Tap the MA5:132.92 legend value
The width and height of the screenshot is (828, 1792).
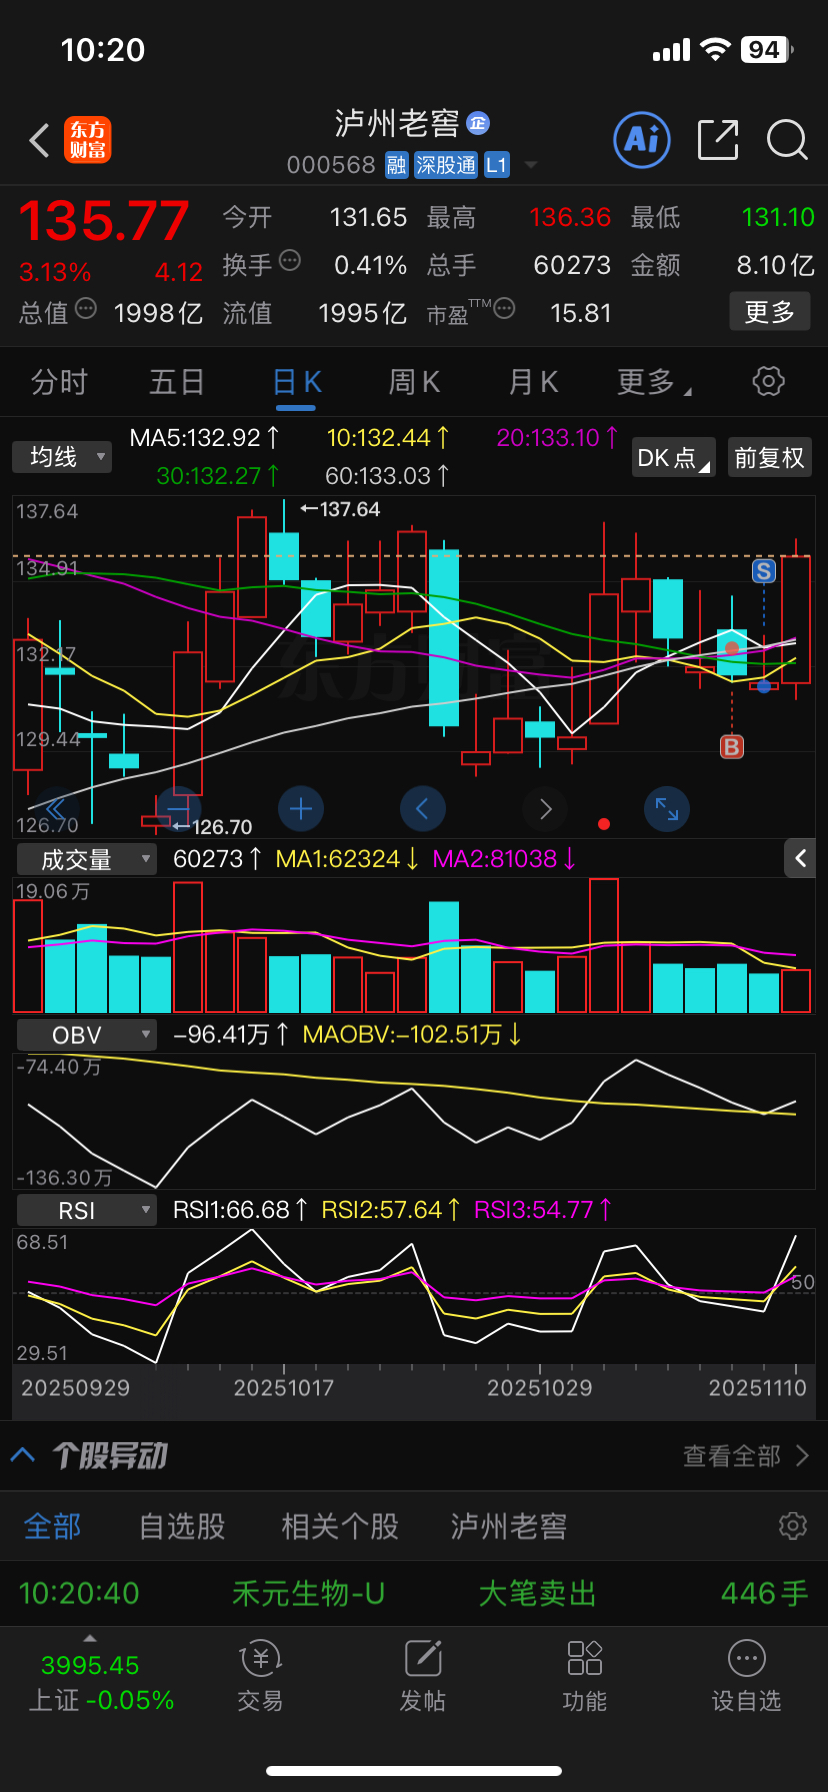(205, 437)
